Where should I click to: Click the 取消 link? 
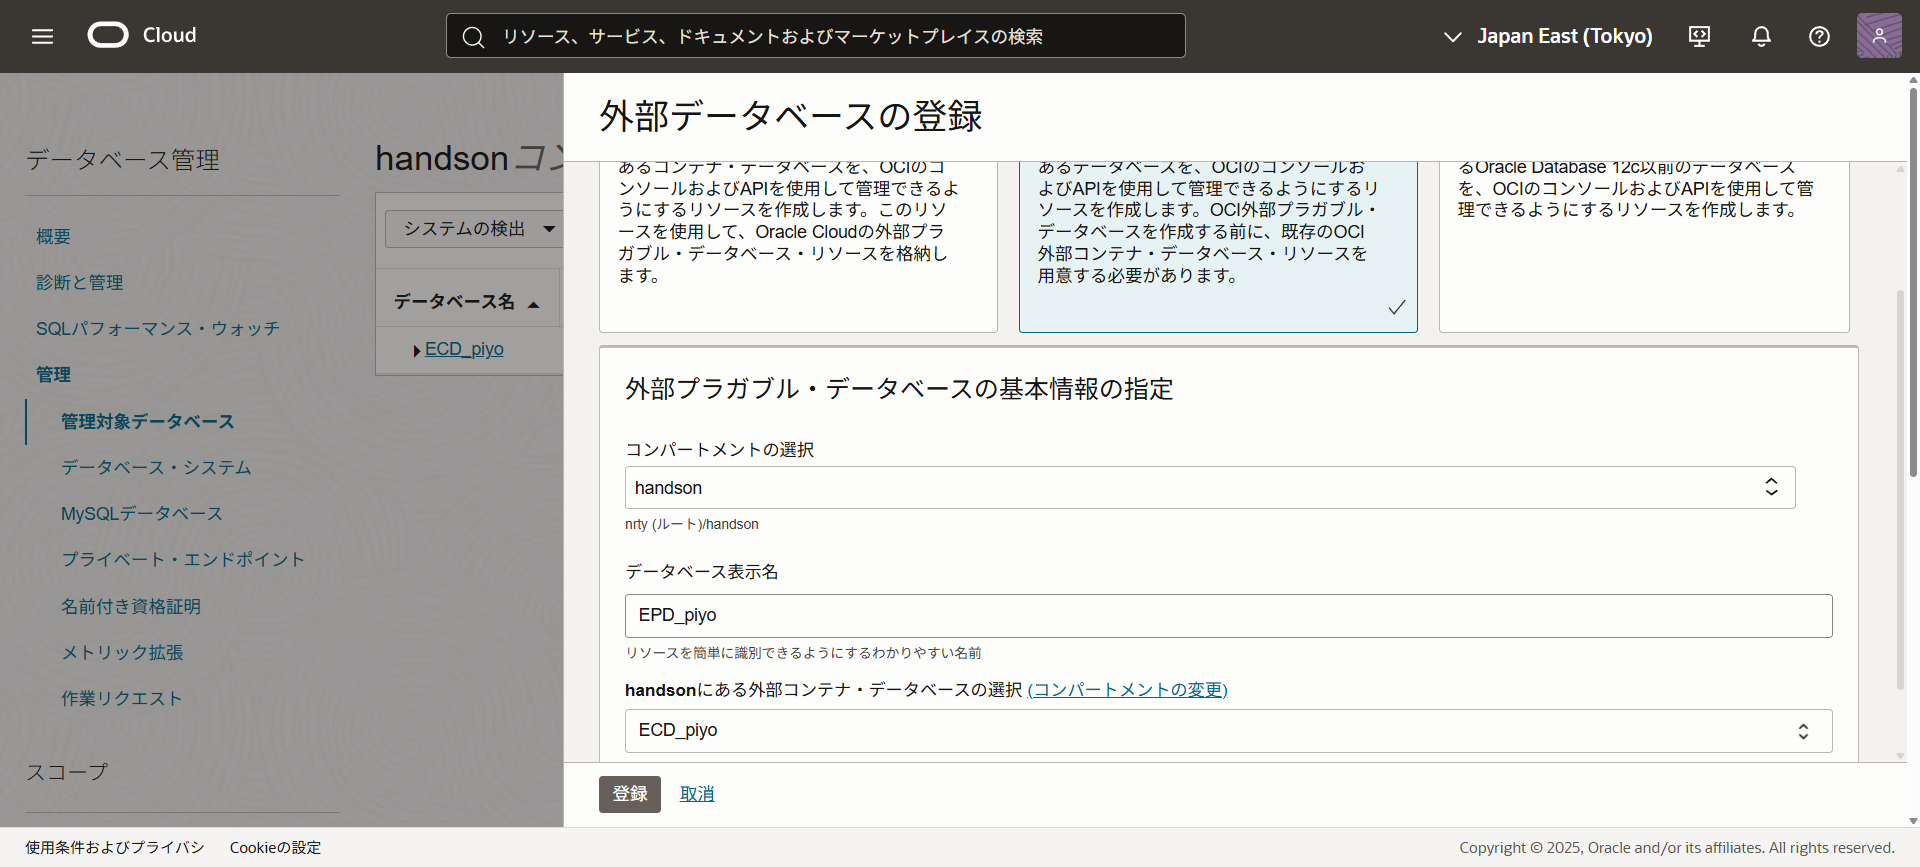697,794
